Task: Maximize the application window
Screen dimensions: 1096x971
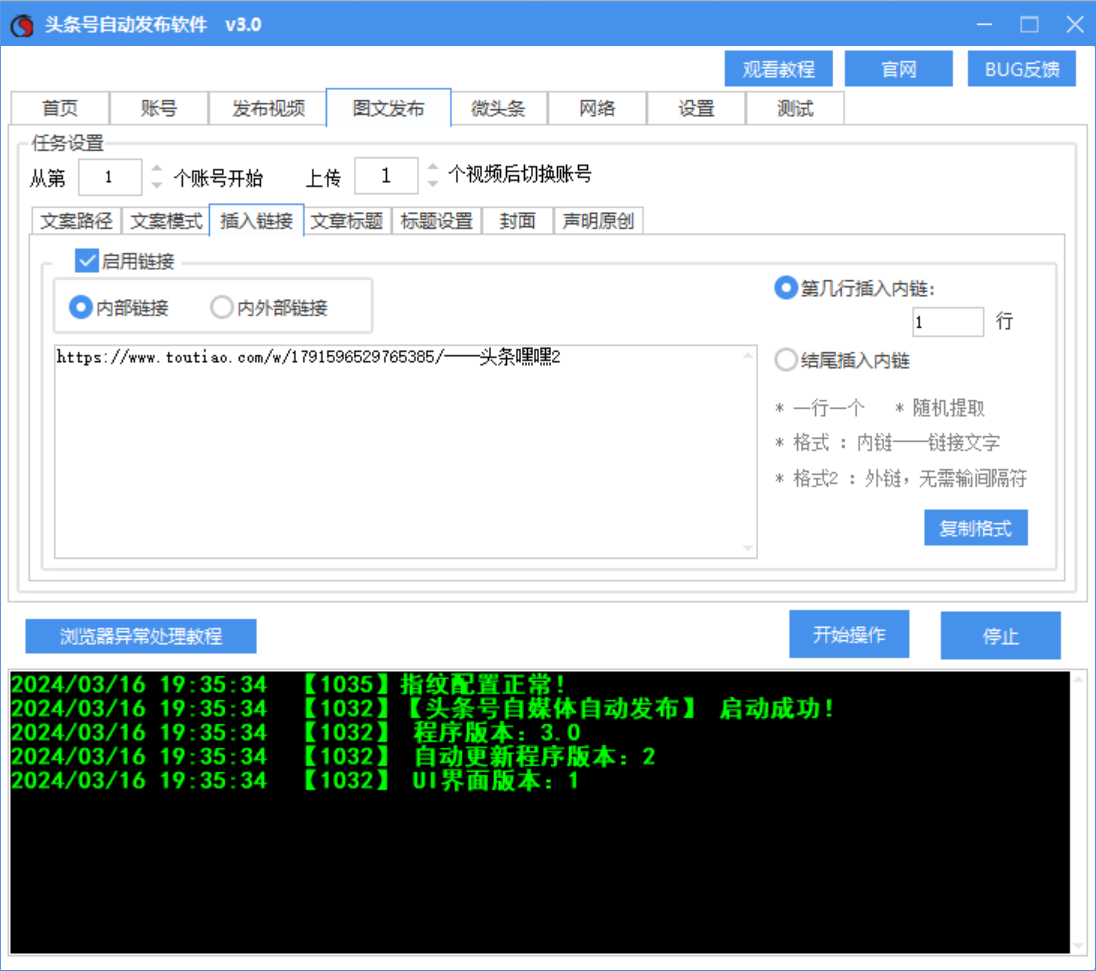Action: click(1030, 24)
